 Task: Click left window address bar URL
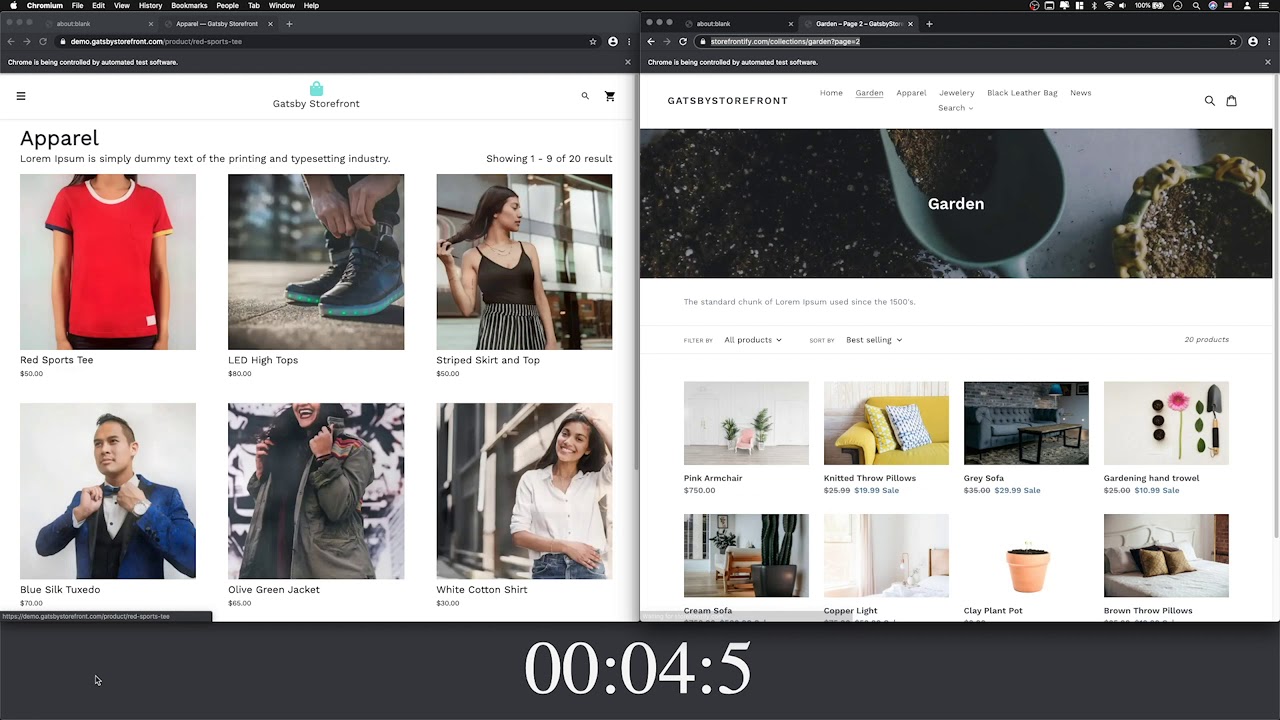(156, 41)
